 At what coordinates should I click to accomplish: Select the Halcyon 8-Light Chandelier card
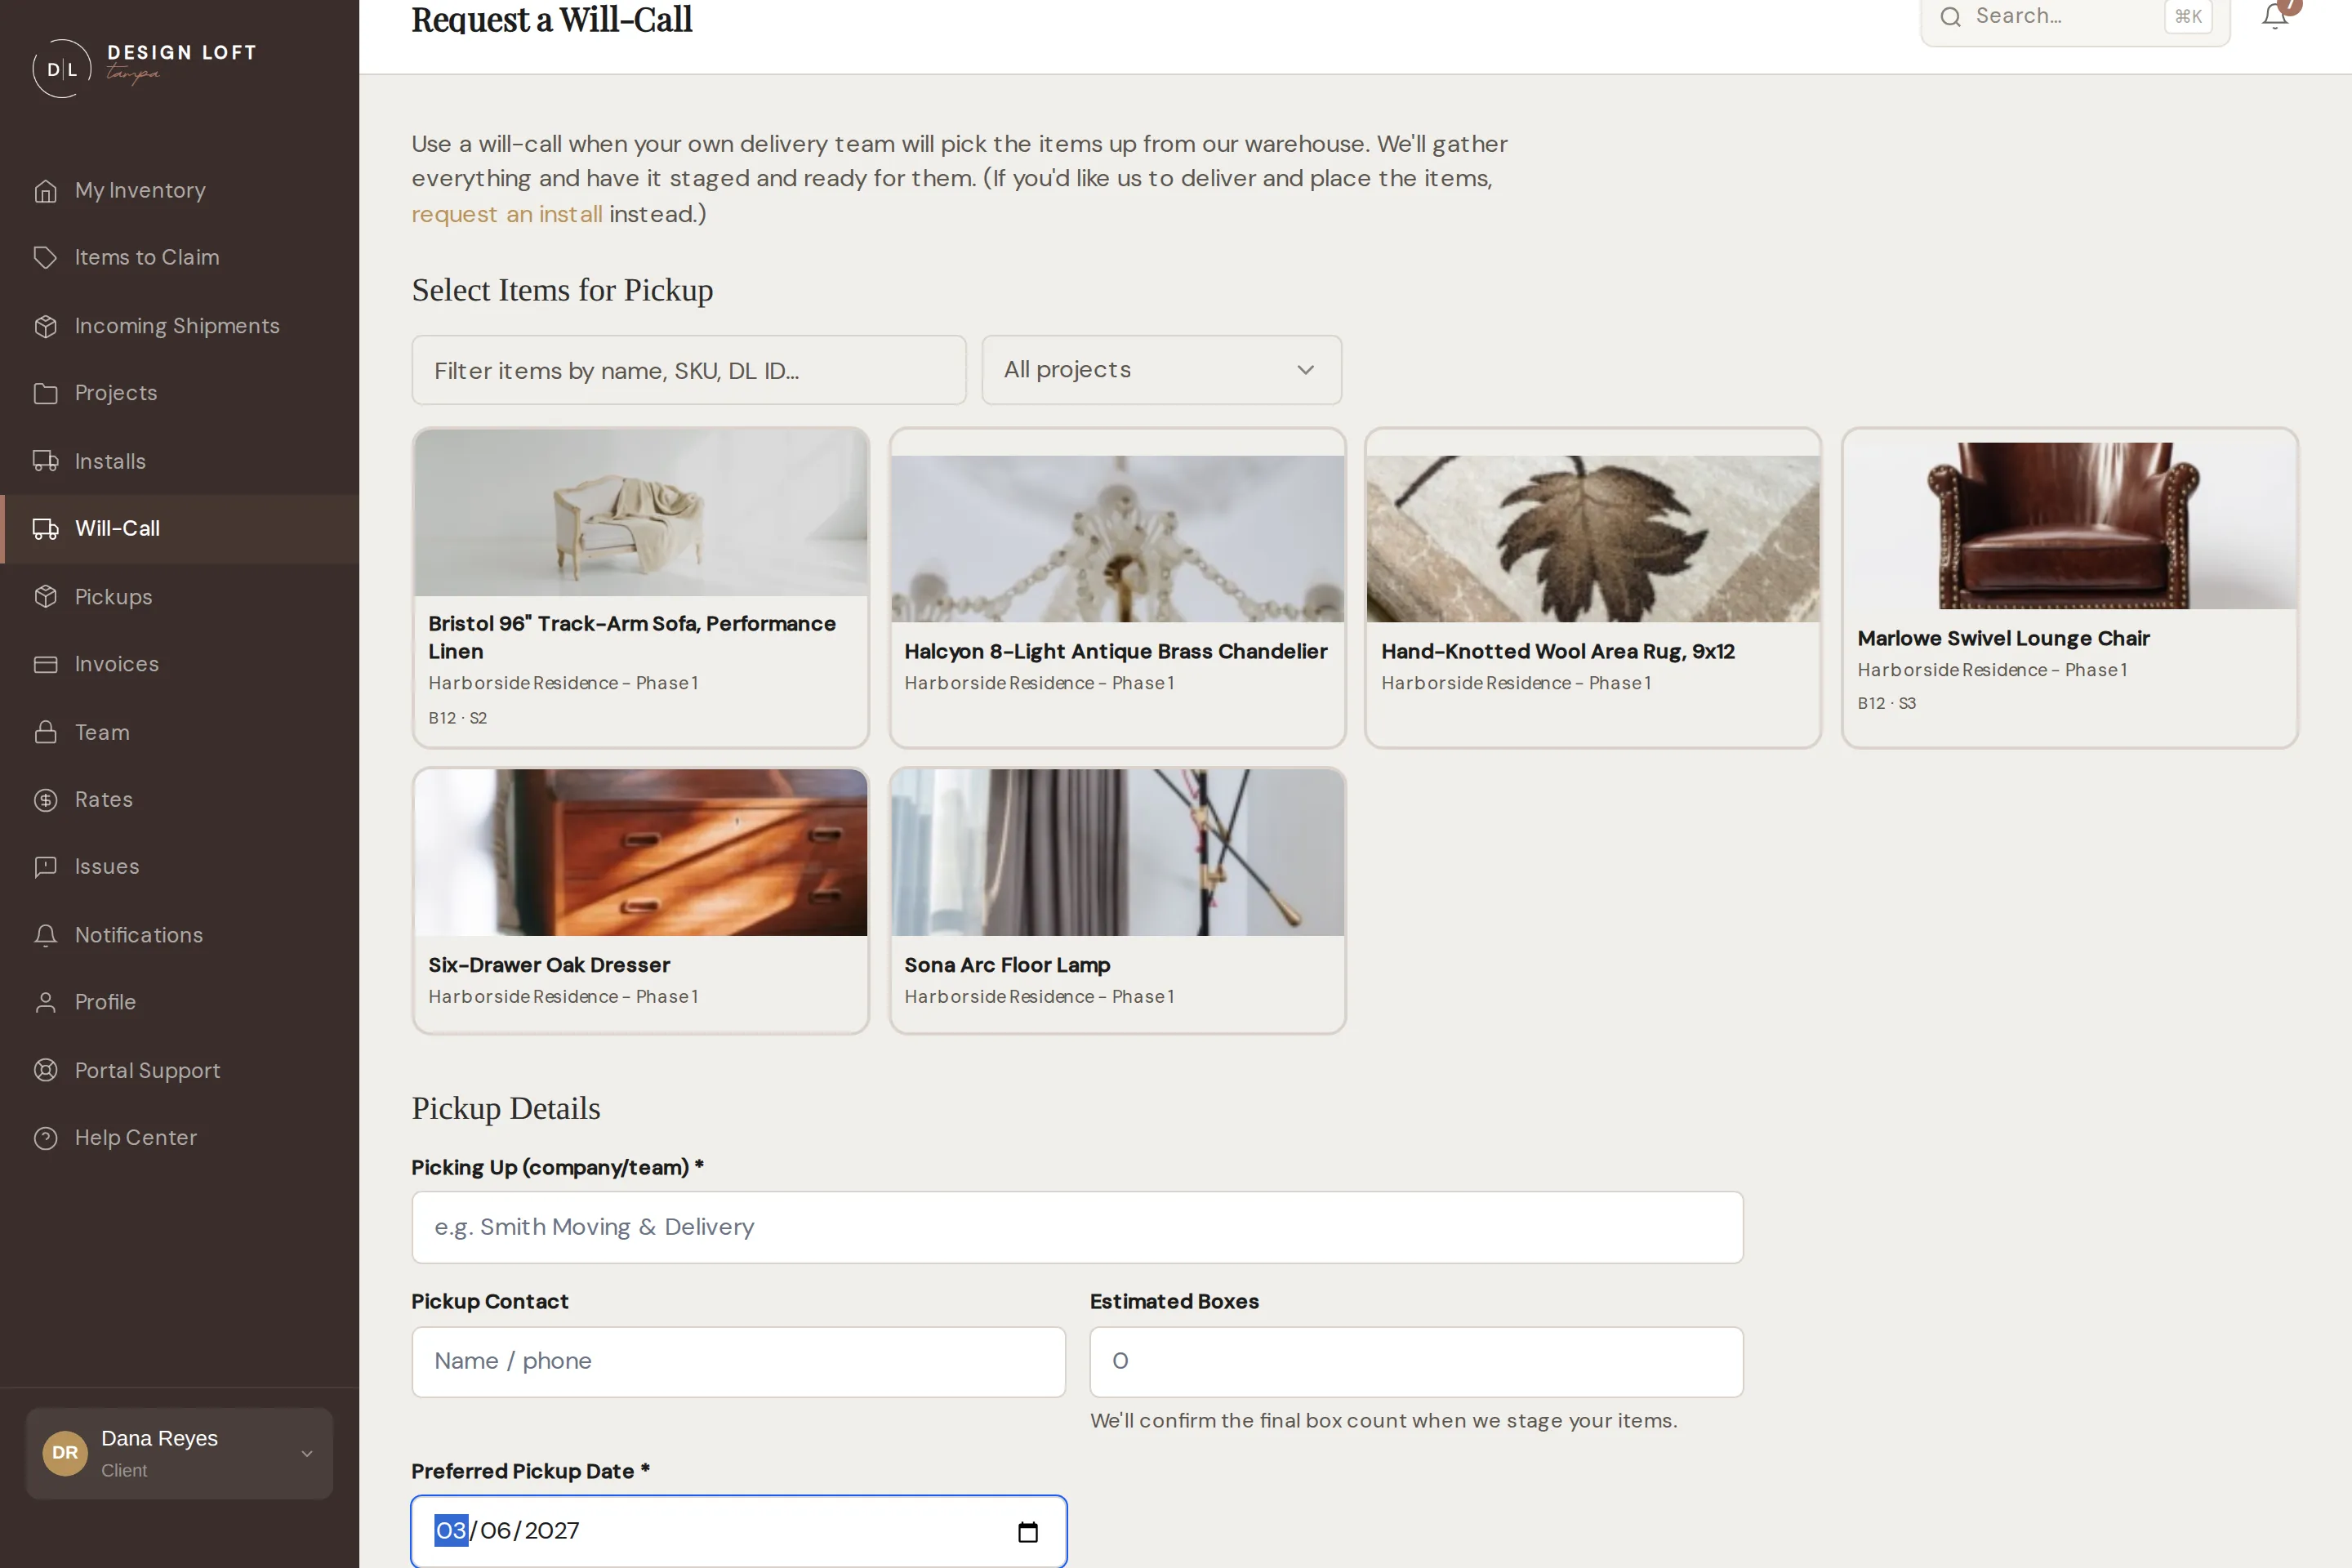pyautogui.click(x=1117, y=588)
